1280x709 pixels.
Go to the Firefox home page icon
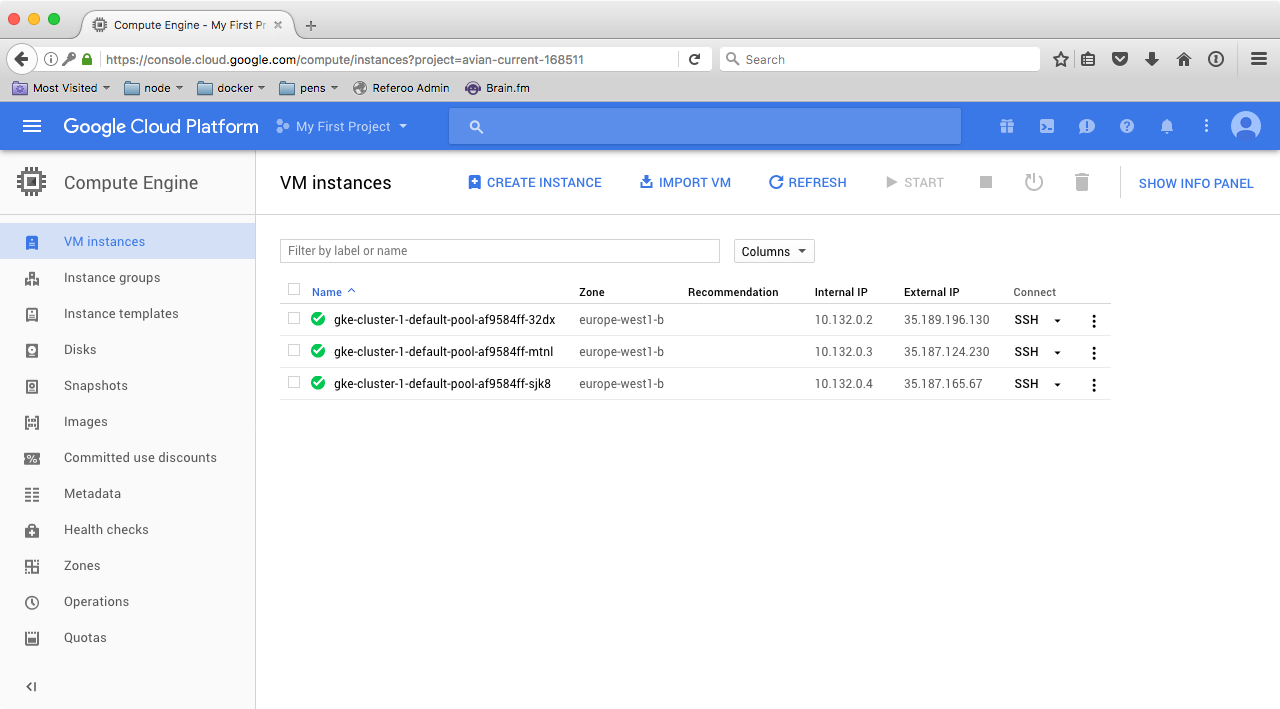[1184, 59]
